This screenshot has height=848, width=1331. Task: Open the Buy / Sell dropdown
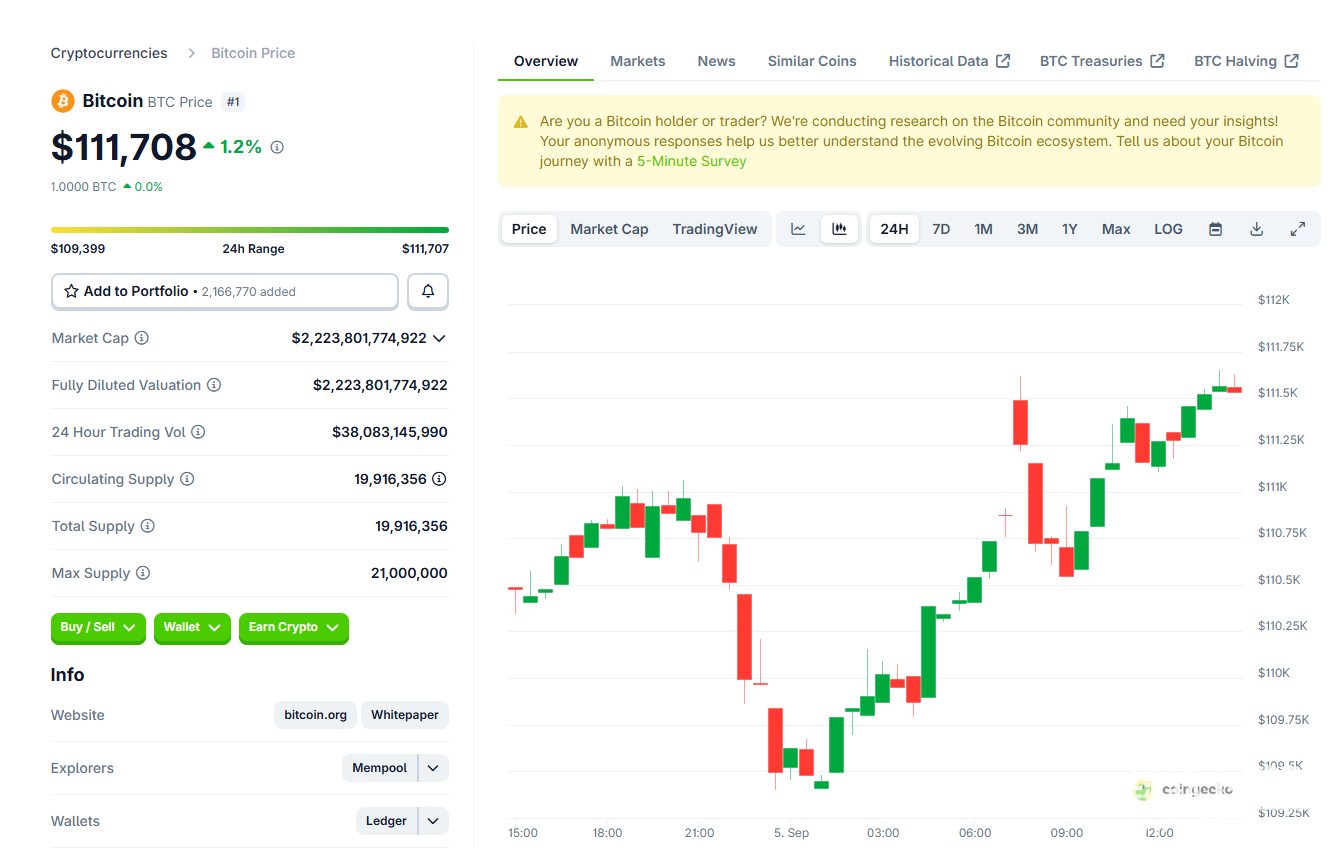point(98,627)
